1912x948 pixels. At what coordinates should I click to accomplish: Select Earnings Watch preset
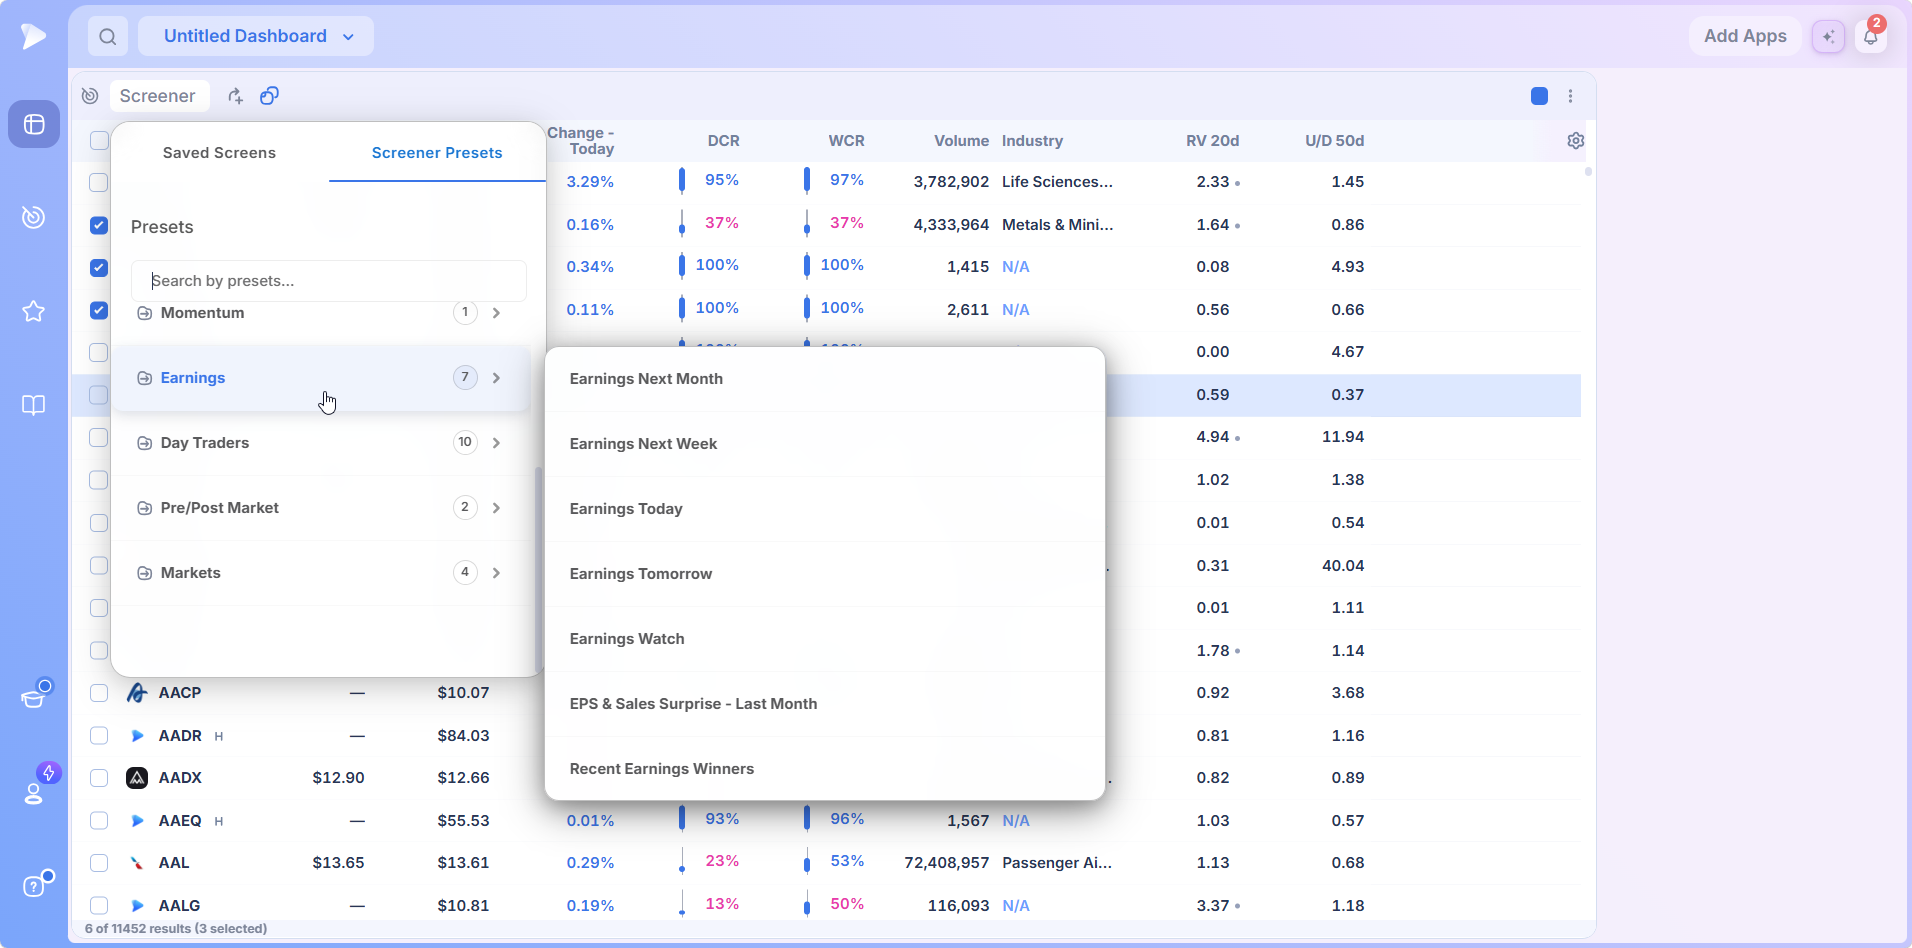825,639
